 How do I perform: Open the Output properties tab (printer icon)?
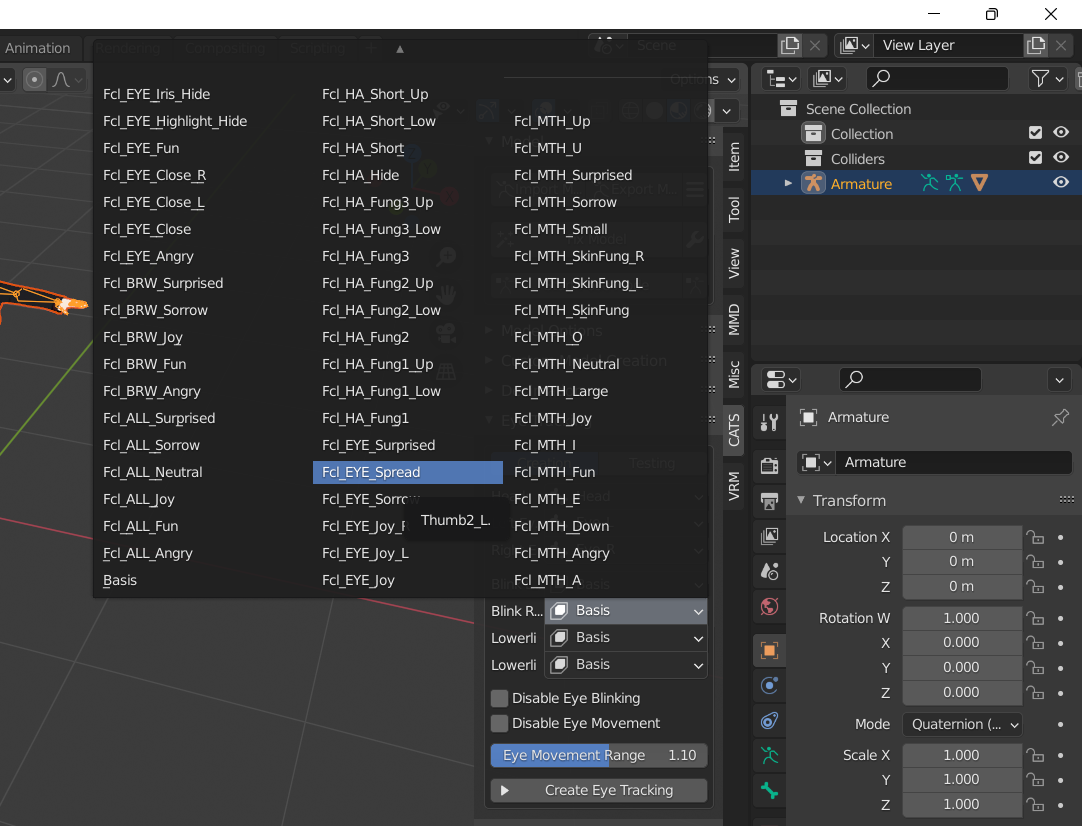pos(769,502)
